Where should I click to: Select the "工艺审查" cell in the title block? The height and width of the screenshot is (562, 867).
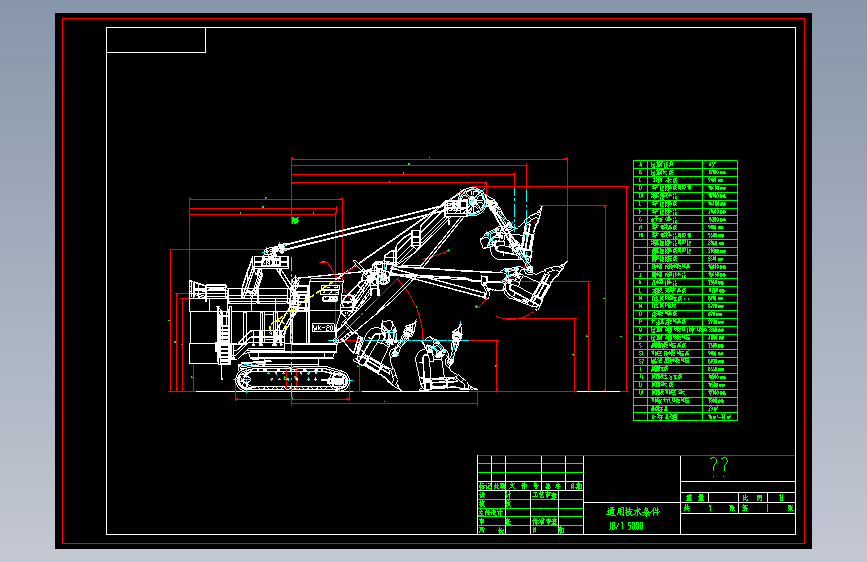click(x=545, y=495)
